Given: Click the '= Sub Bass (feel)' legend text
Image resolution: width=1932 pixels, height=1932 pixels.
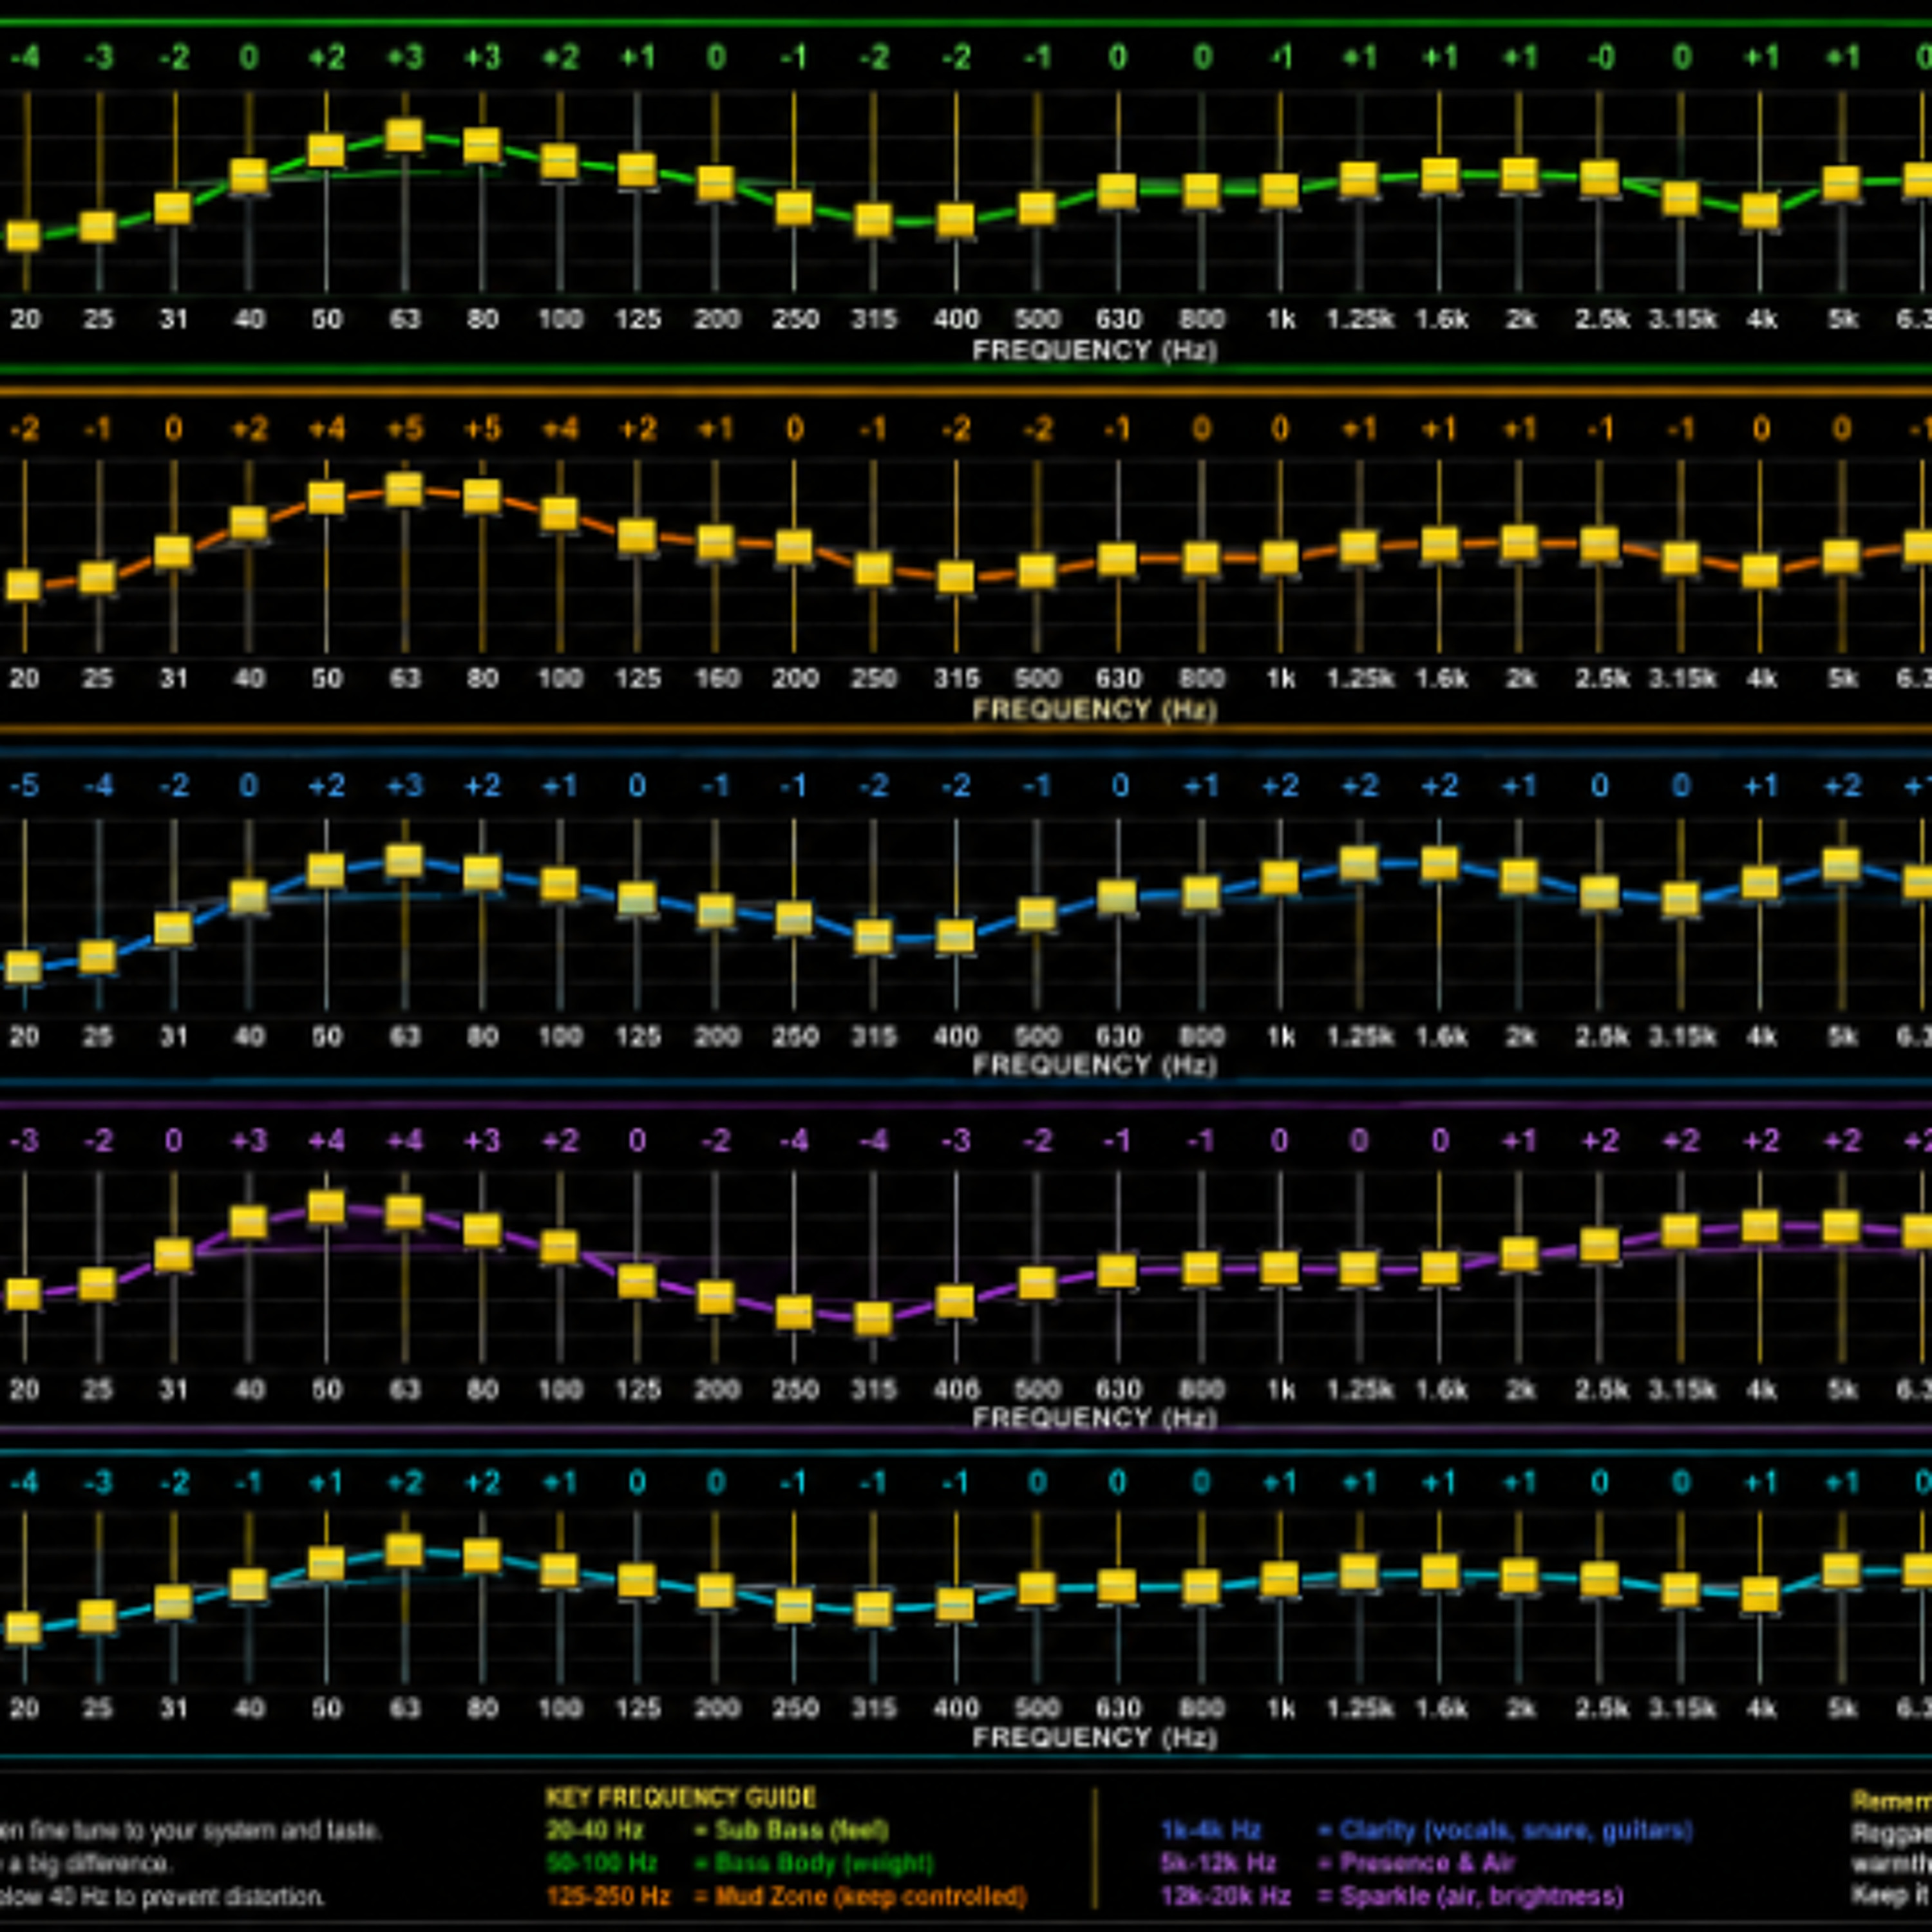Looking at the screenshot, I should [x=791, y=1831].
